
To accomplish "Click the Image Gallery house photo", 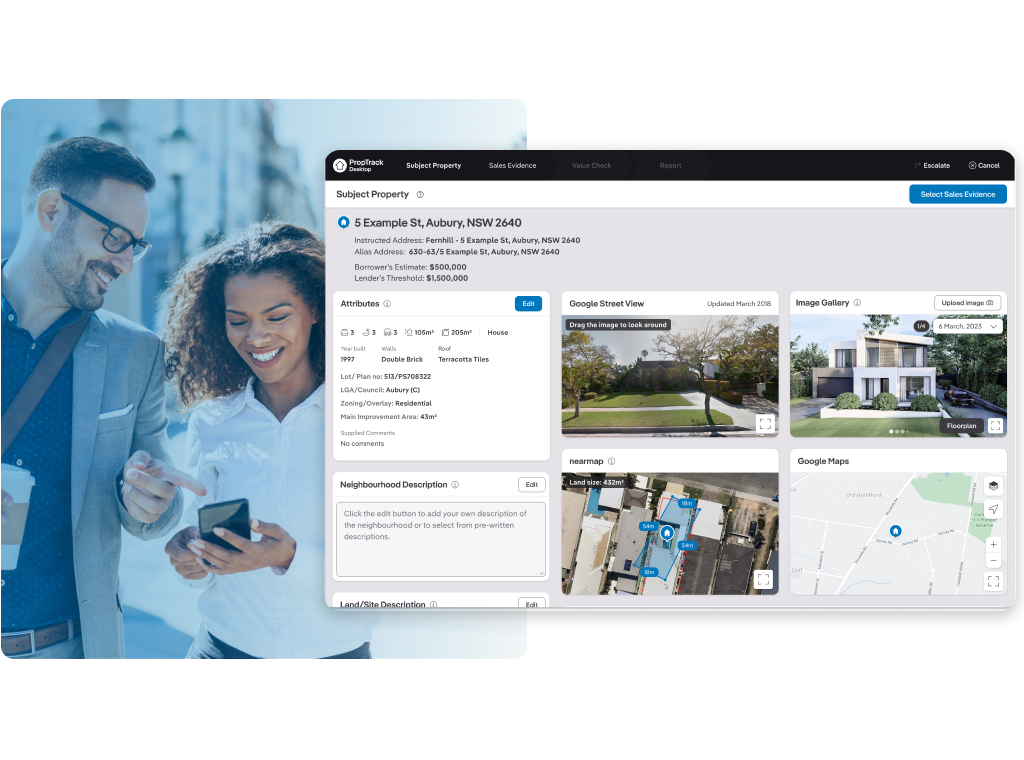I will tap(899, 376).
